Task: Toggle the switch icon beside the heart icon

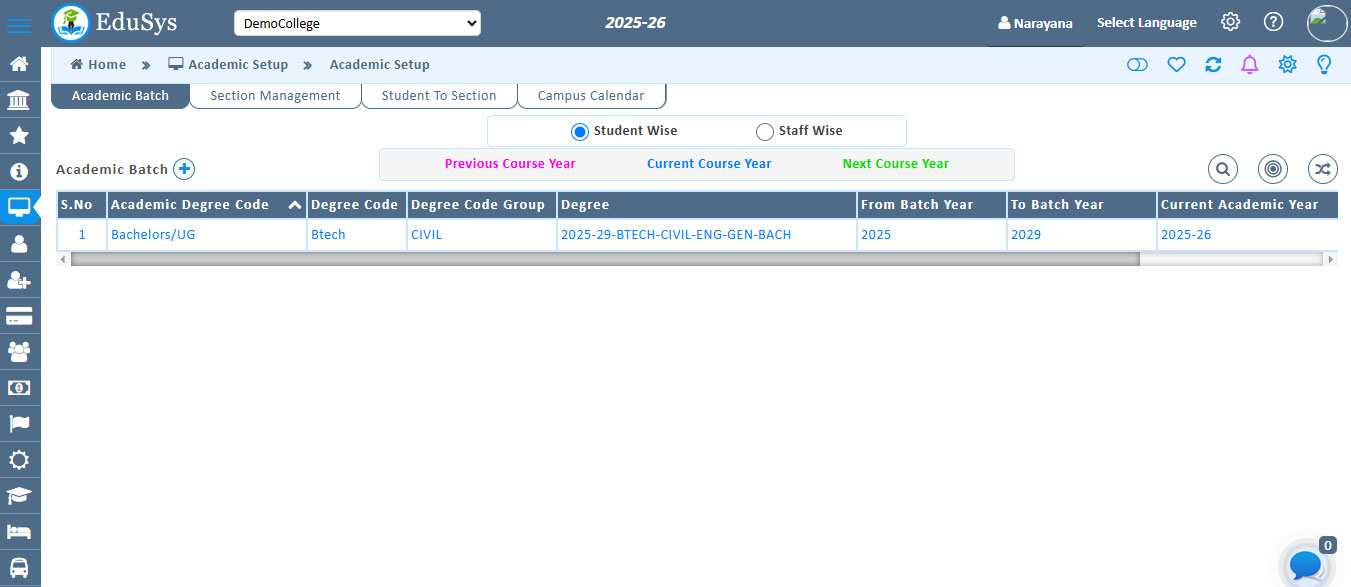Action: pyautogui.click(x=1138, y=64)
